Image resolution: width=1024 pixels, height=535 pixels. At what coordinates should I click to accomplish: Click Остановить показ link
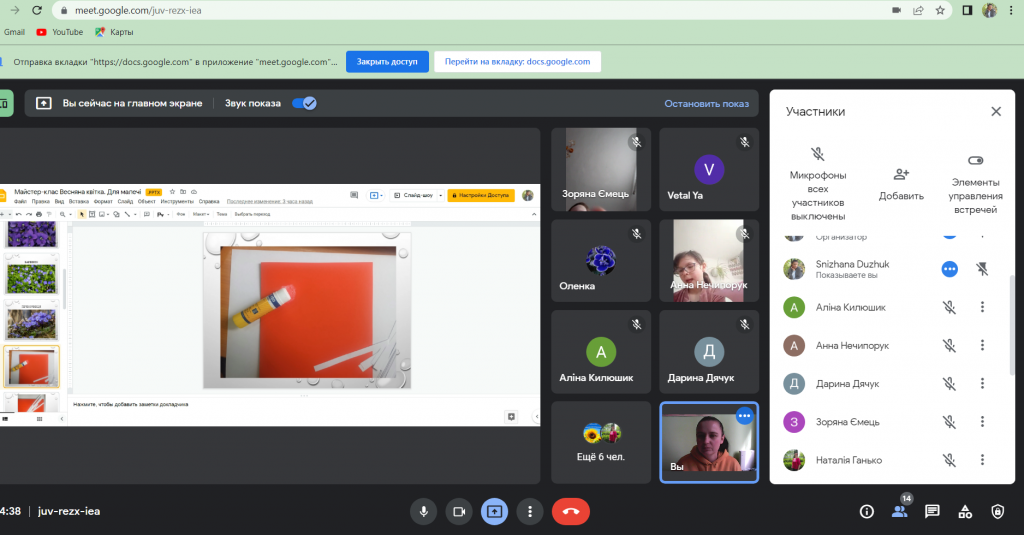(706, 103)
